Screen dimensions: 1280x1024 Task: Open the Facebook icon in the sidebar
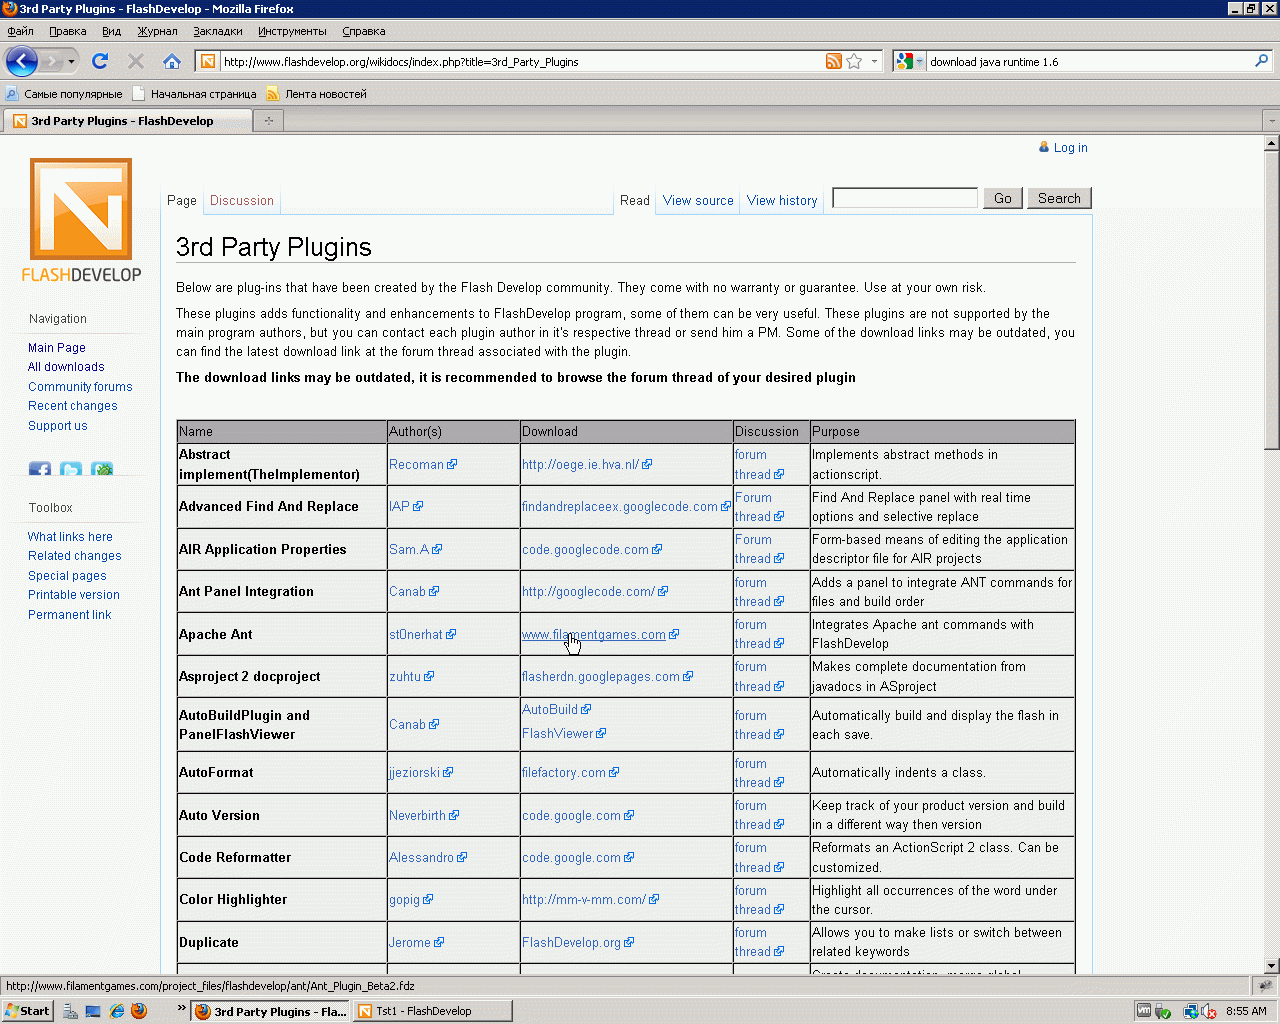click(40, 469)
